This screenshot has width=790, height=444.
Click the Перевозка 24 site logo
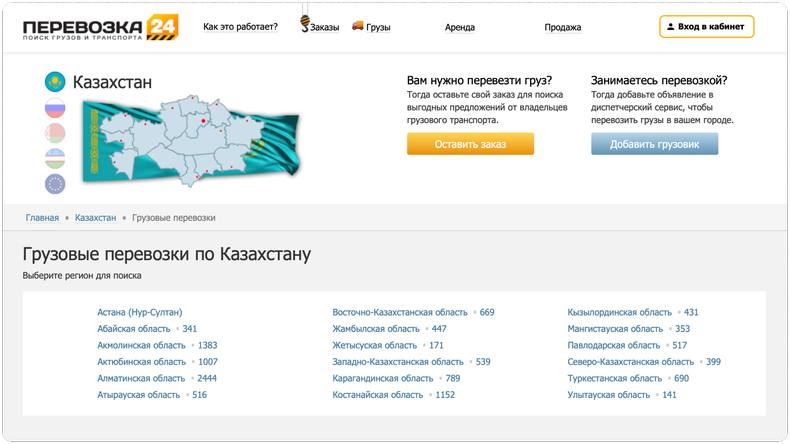coord(100,27)
